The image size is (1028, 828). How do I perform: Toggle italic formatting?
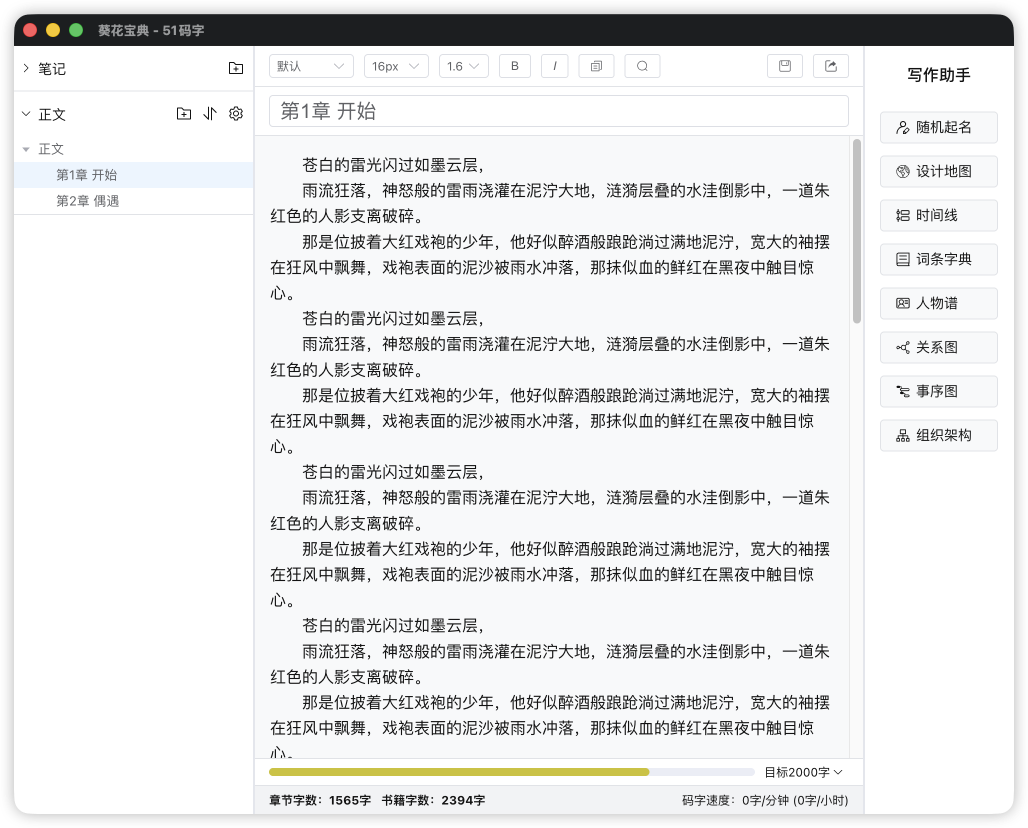554,66
